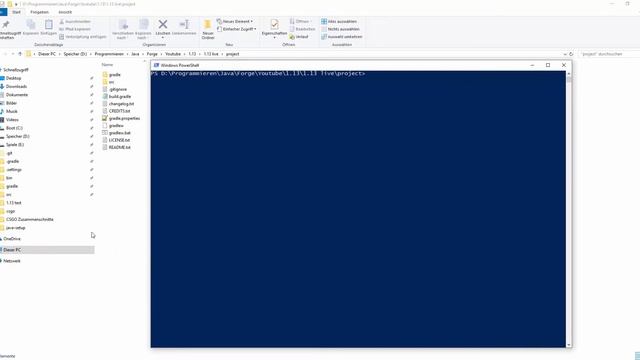This screenshot has height=360, width=640.
Task: Select Programmieren in the breadcrumb path
Action: 109,54
